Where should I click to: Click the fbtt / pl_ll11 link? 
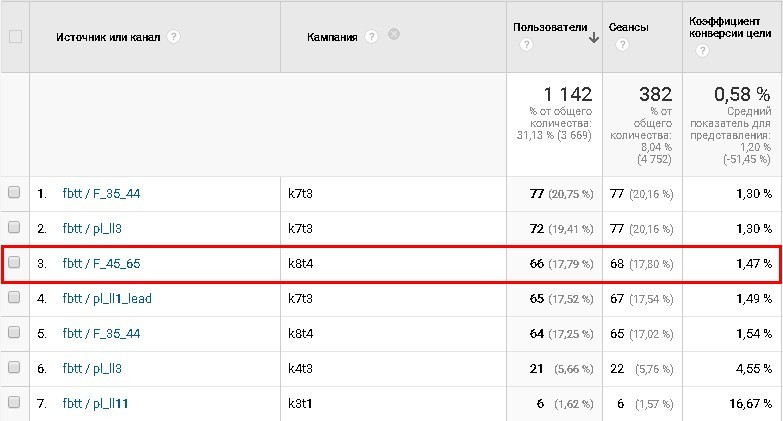point(95,402)
